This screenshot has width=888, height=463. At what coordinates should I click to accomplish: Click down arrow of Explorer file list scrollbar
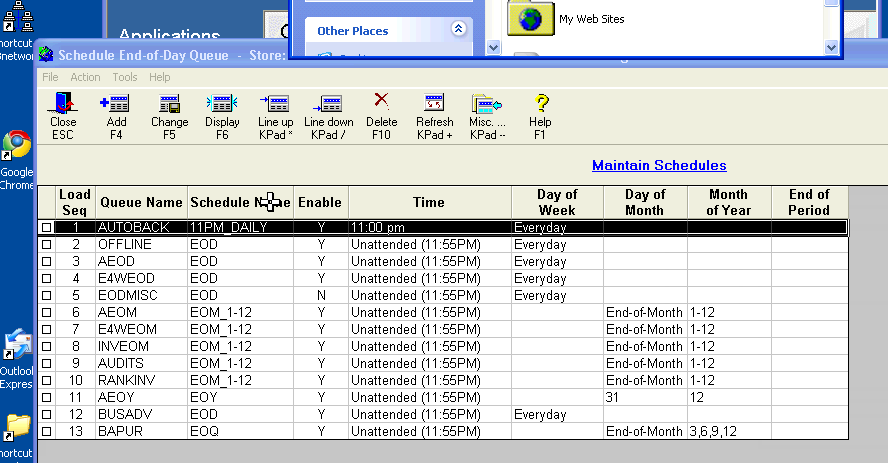[831, 48]
